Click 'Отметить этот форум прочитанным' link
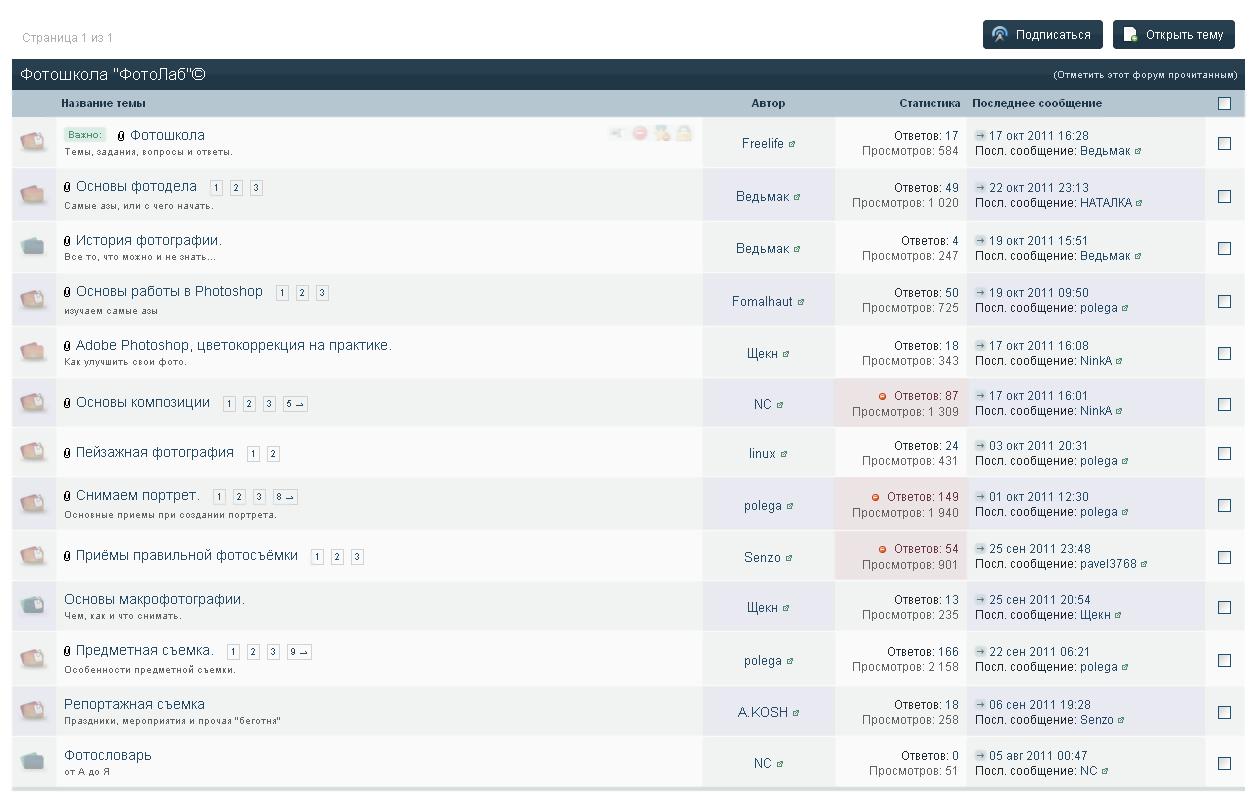1259x798 pixels. coord(1145,75)
